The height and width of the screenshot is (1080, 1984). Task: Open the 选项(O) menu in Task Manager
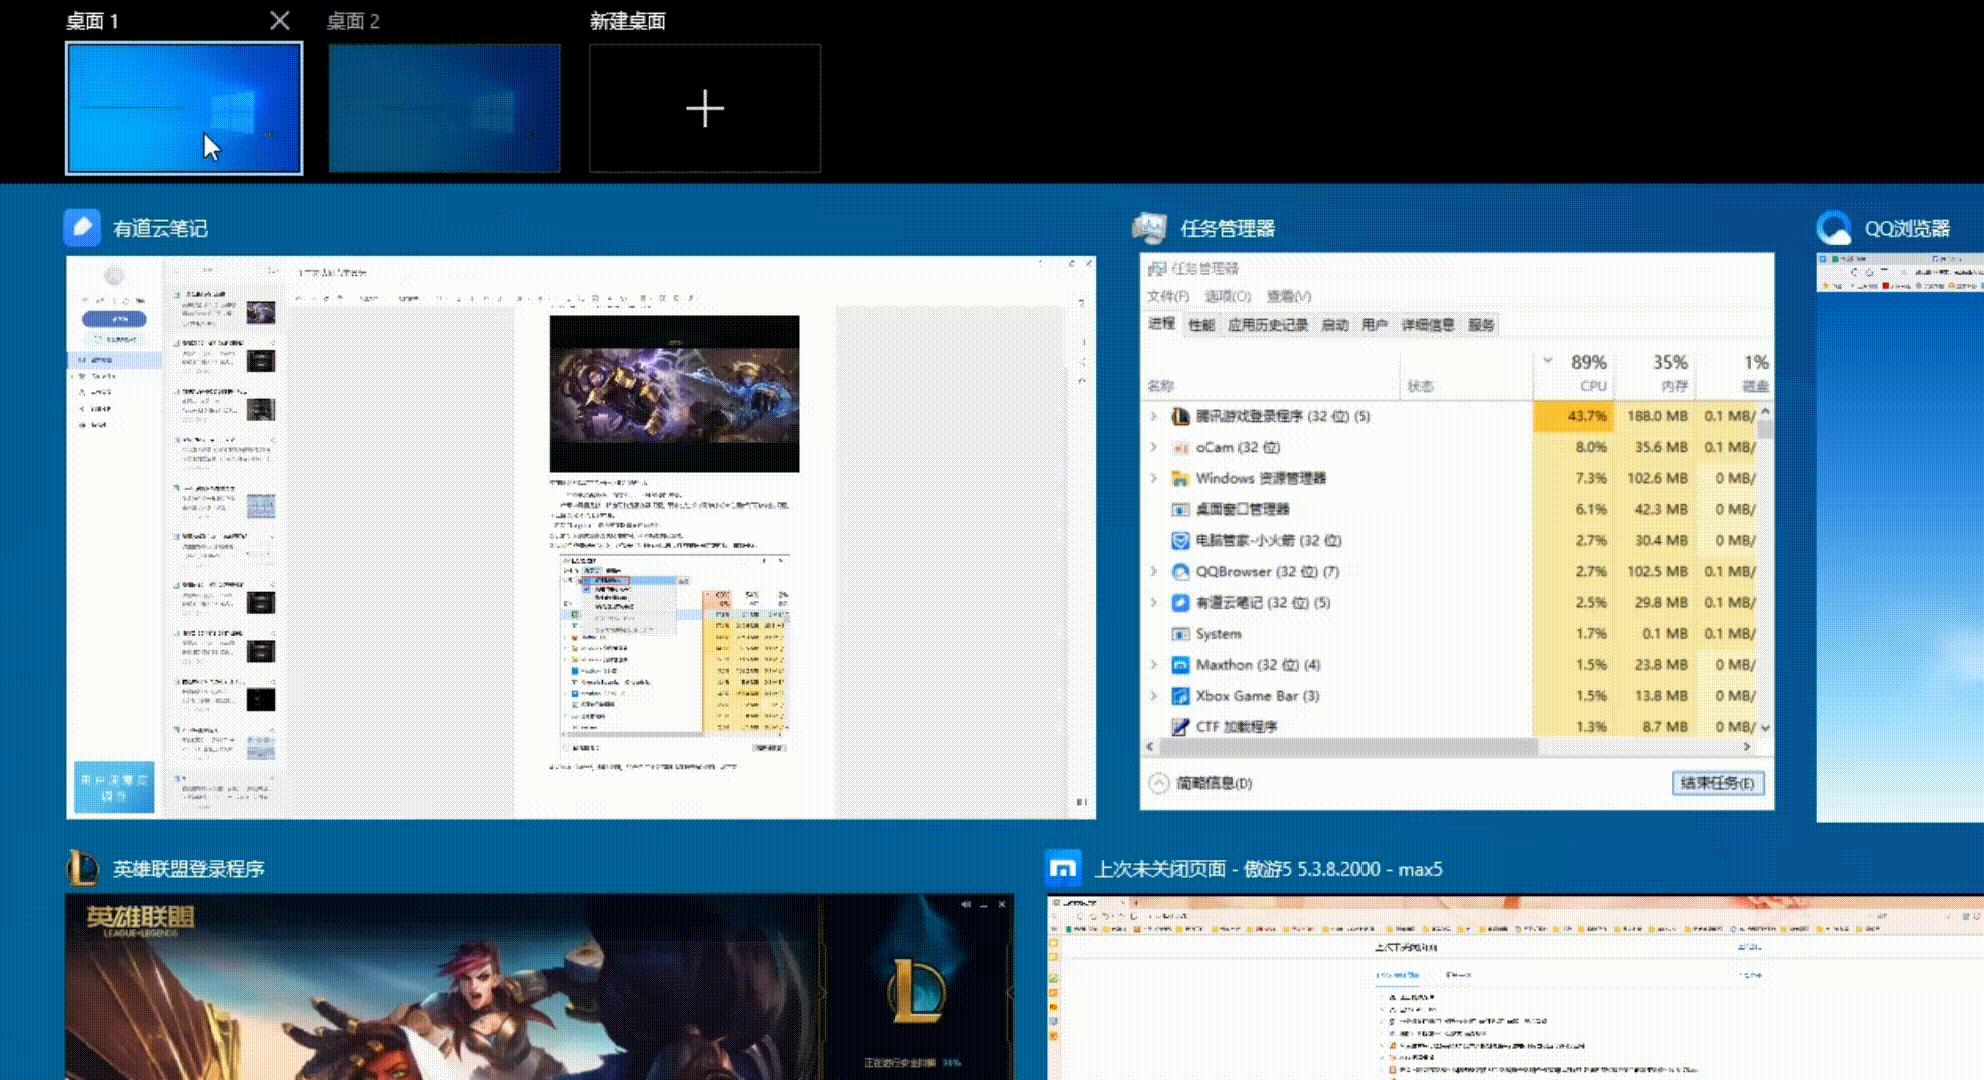(1228, 296)
